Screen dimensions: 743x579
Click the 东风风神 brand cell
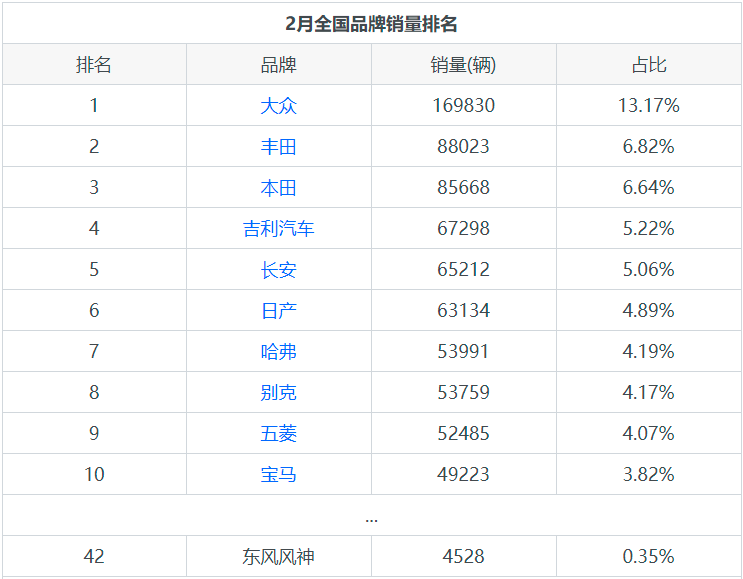pos(278,557)
